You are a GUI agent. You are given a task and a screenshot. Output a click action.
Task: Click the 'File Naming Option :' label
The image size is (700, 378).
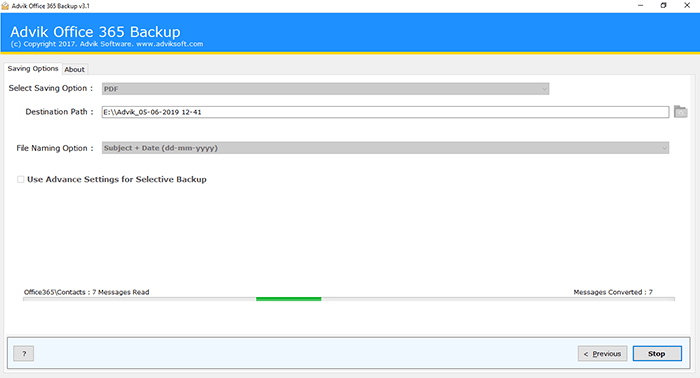tap(55, 148)
